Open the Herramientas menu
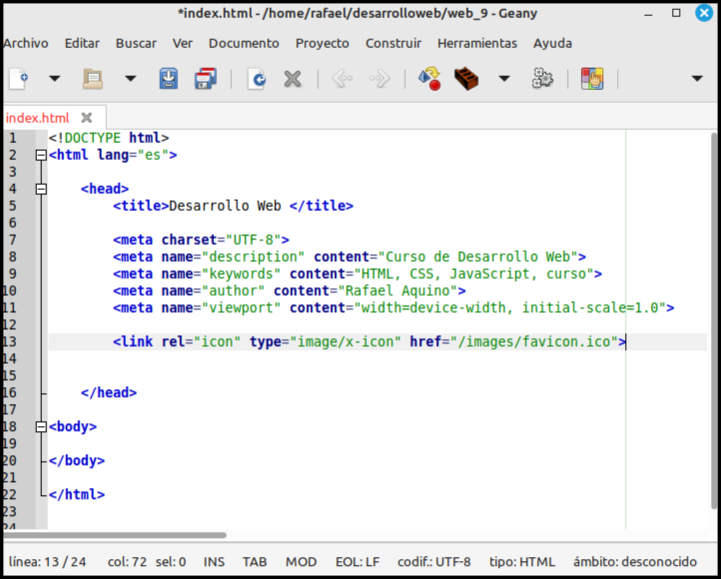Screen dimensions: 721x579 click(x=477, y=43)
